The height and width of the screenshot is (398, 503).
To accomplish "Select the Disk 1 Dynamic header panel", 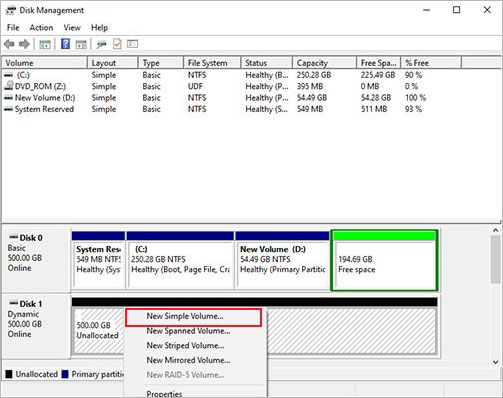I will pos(36,326).
